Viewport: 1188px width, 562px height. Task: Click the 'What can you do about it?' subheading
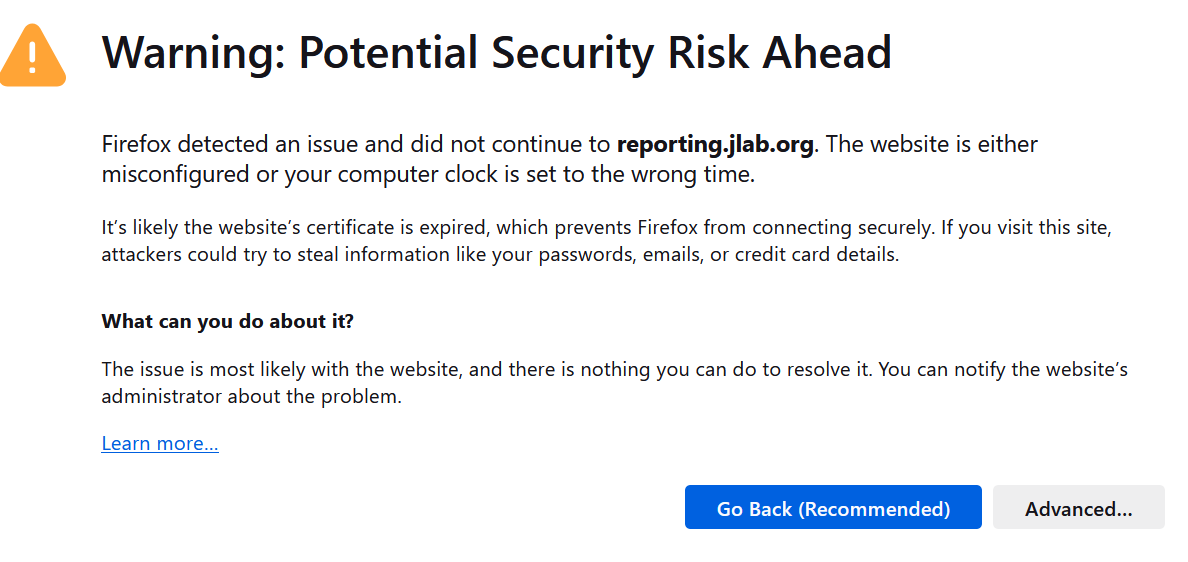[228, 322]
